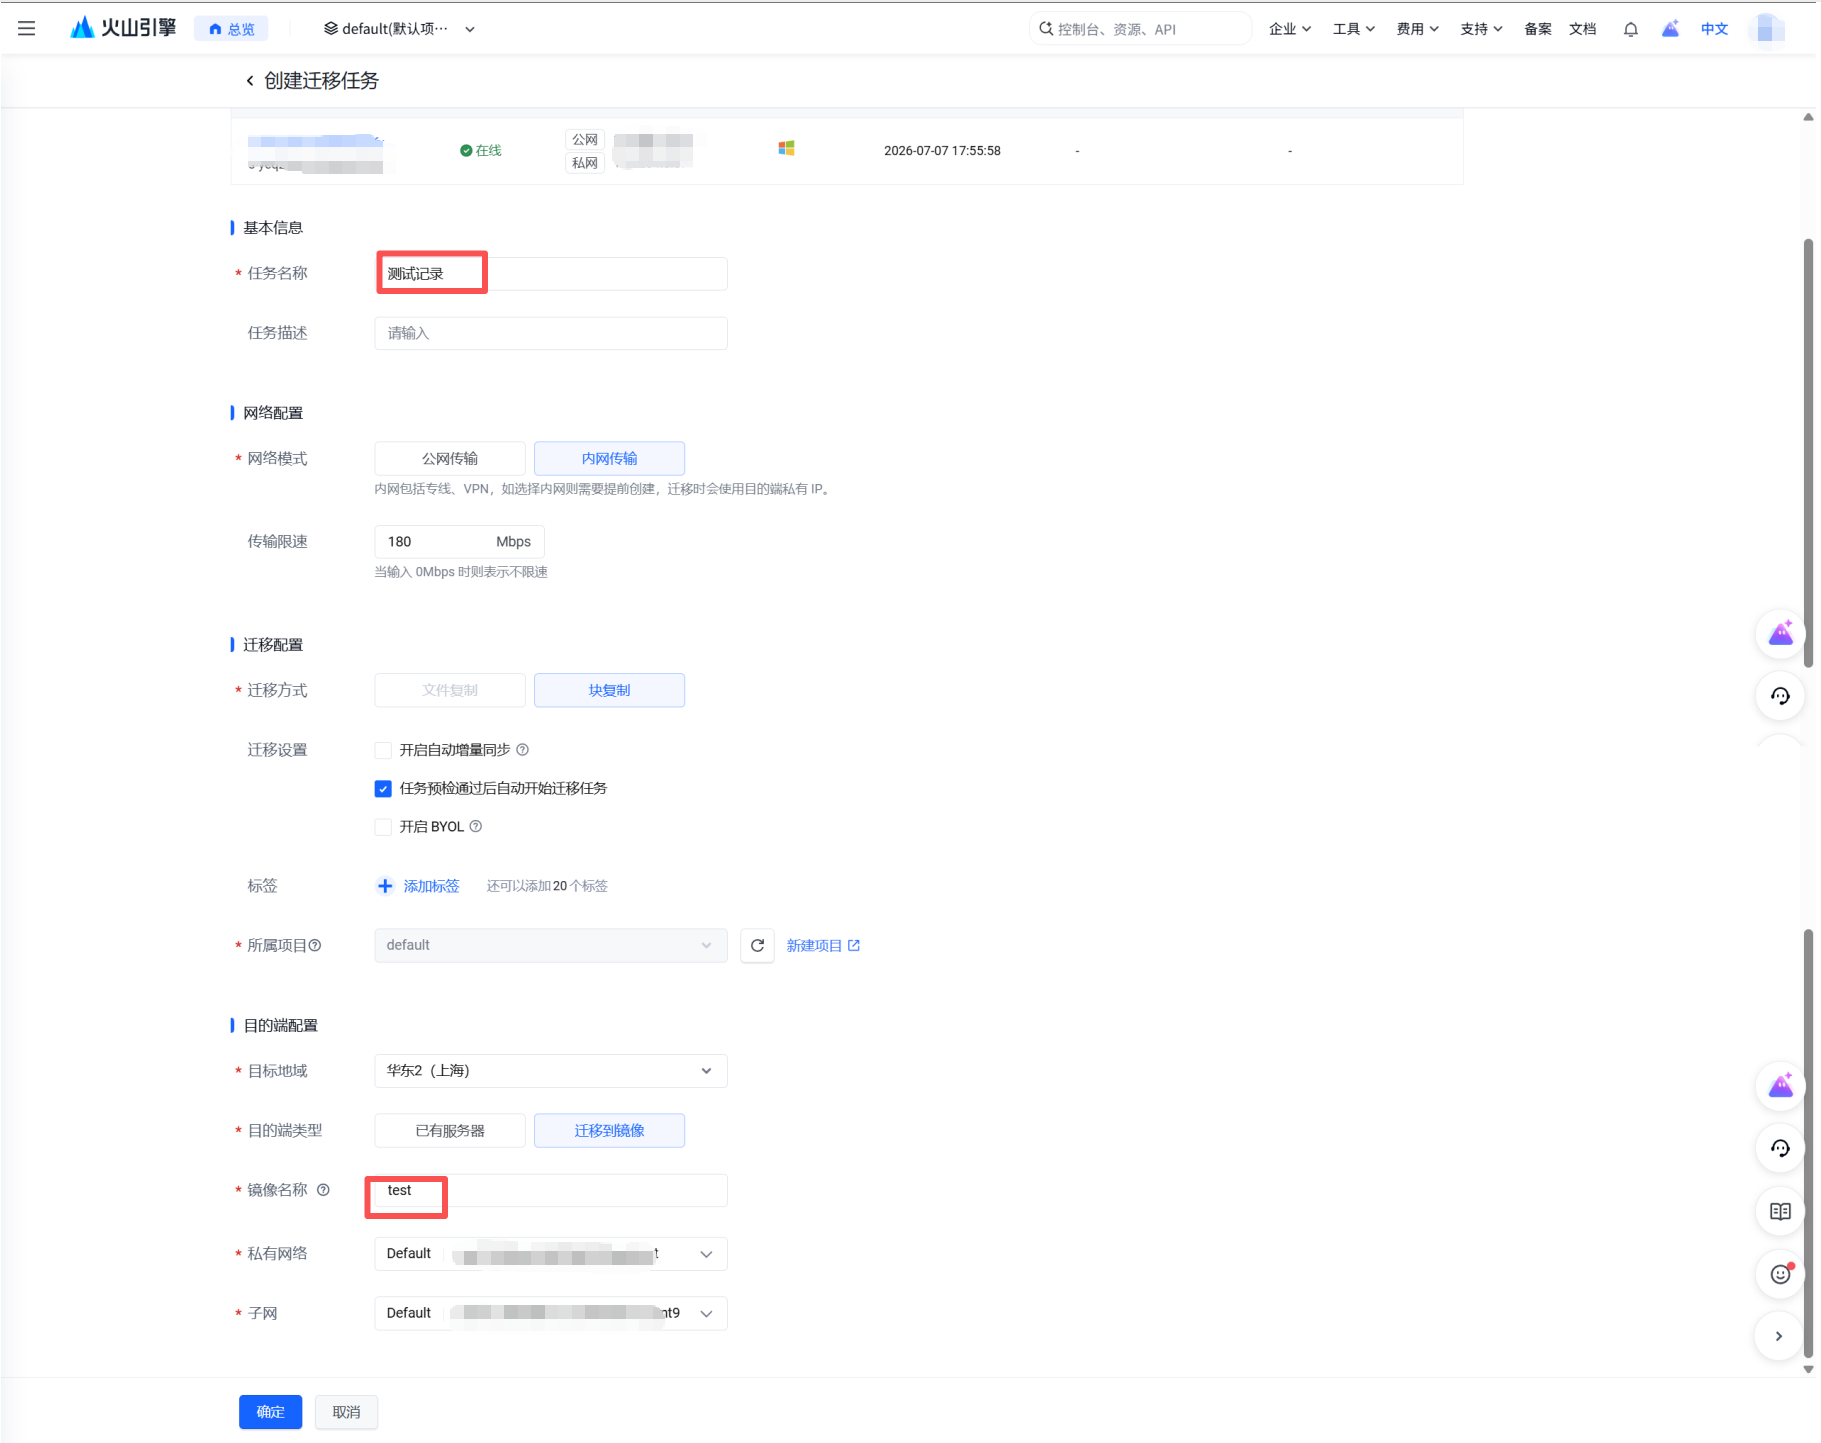This screenshot has width=1821, height=1443.
Task: Open the floating documentation book icon
Action: point(1781,1212)
